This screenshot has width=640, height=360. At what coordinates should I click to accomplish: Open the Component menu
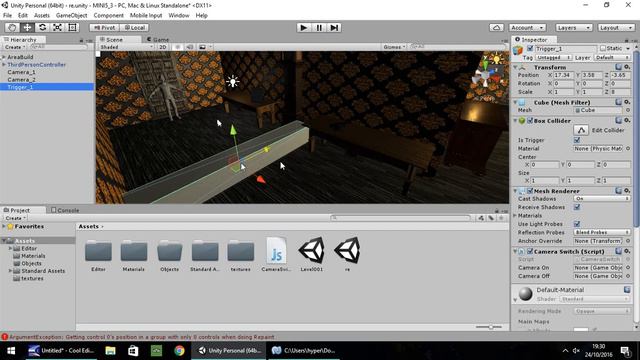pyautogui.click(x=108, y=15)
